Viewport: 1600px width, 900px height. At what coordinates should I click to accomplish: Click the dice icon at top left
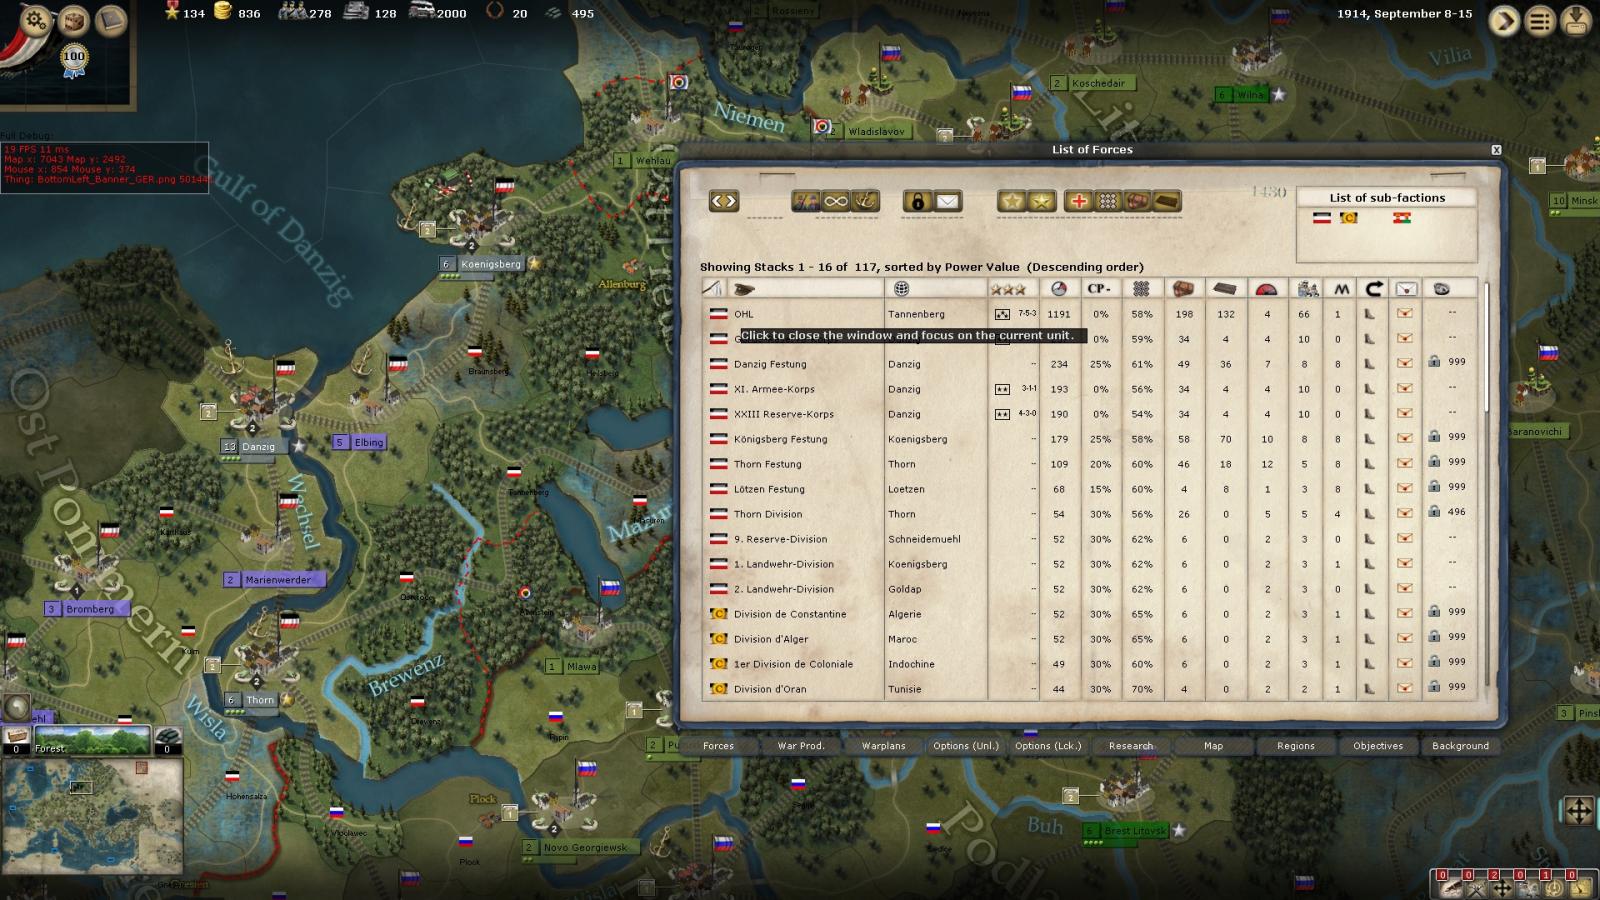point(73,19)
